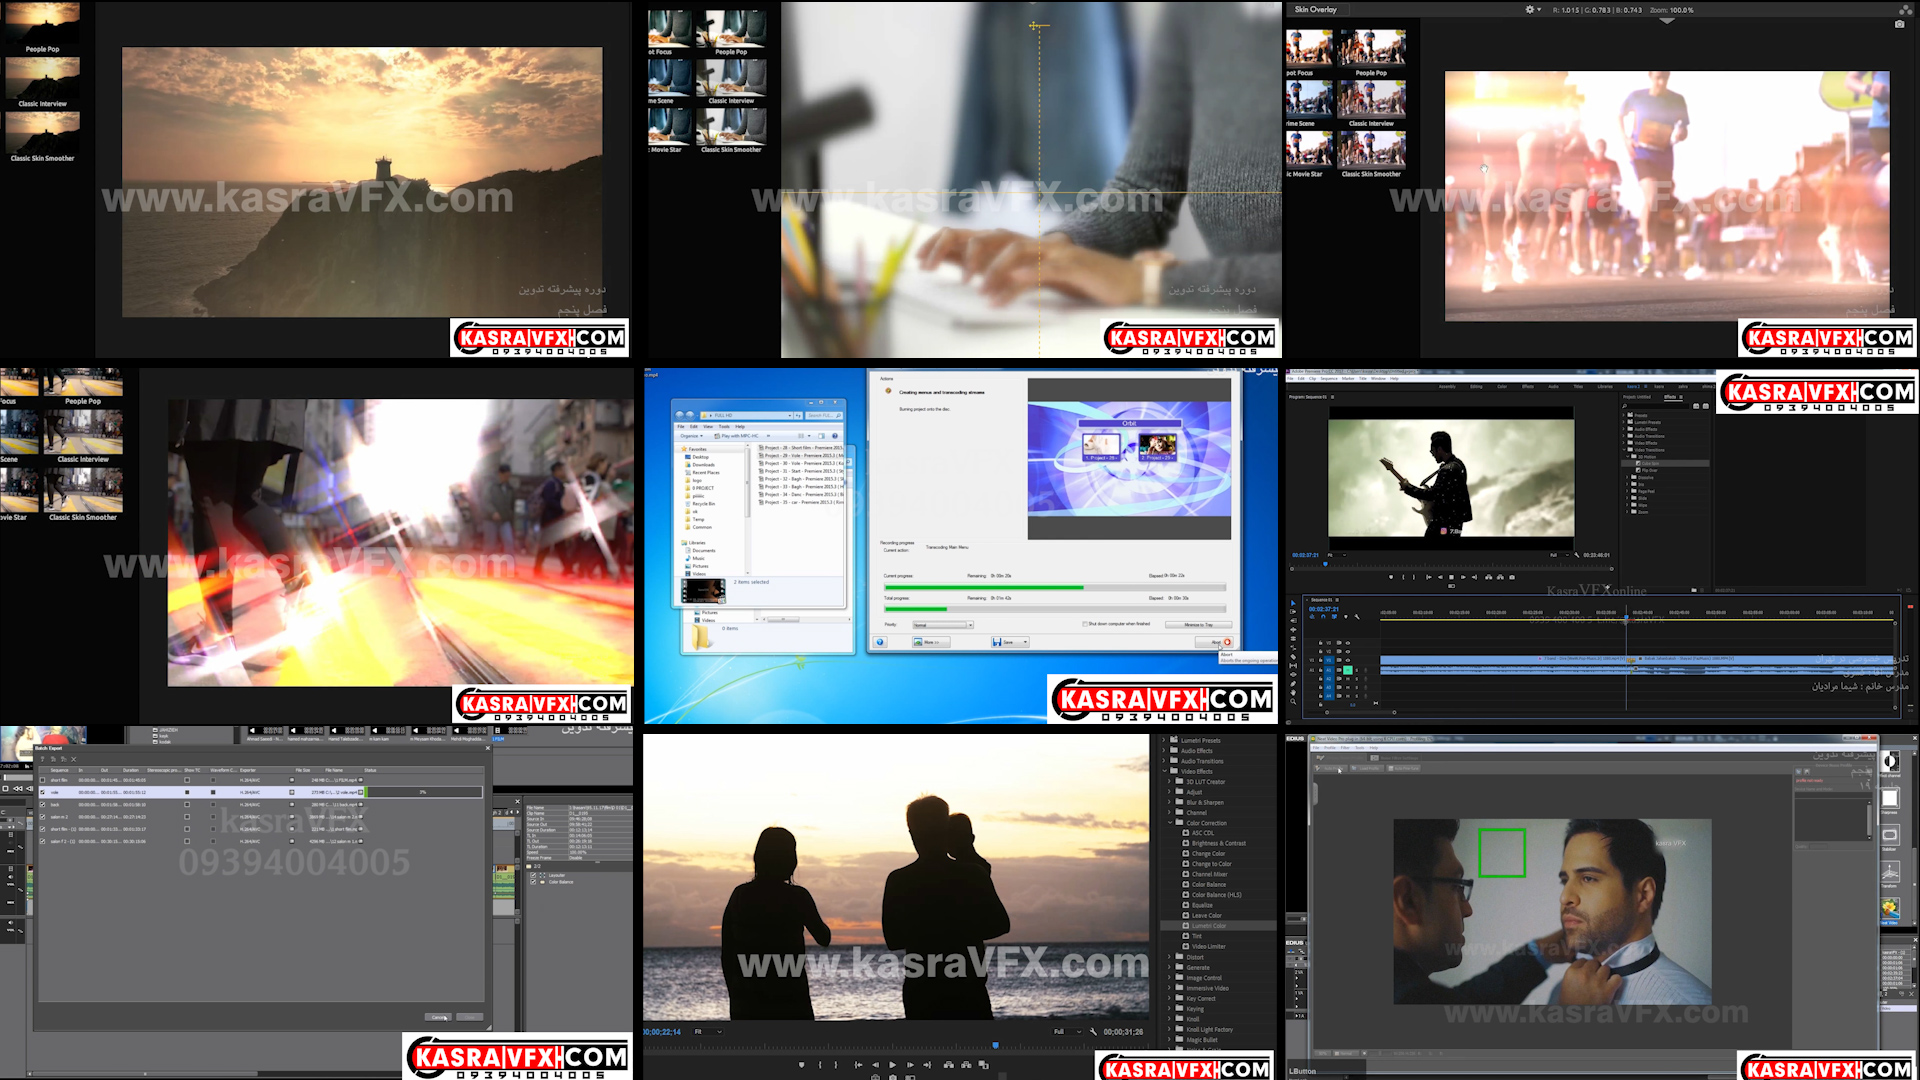This screenshot has height=1080, width=1920.
Task: Check the 'short film' sequence checkbox in Batch Export
Action: click(42, 780)
